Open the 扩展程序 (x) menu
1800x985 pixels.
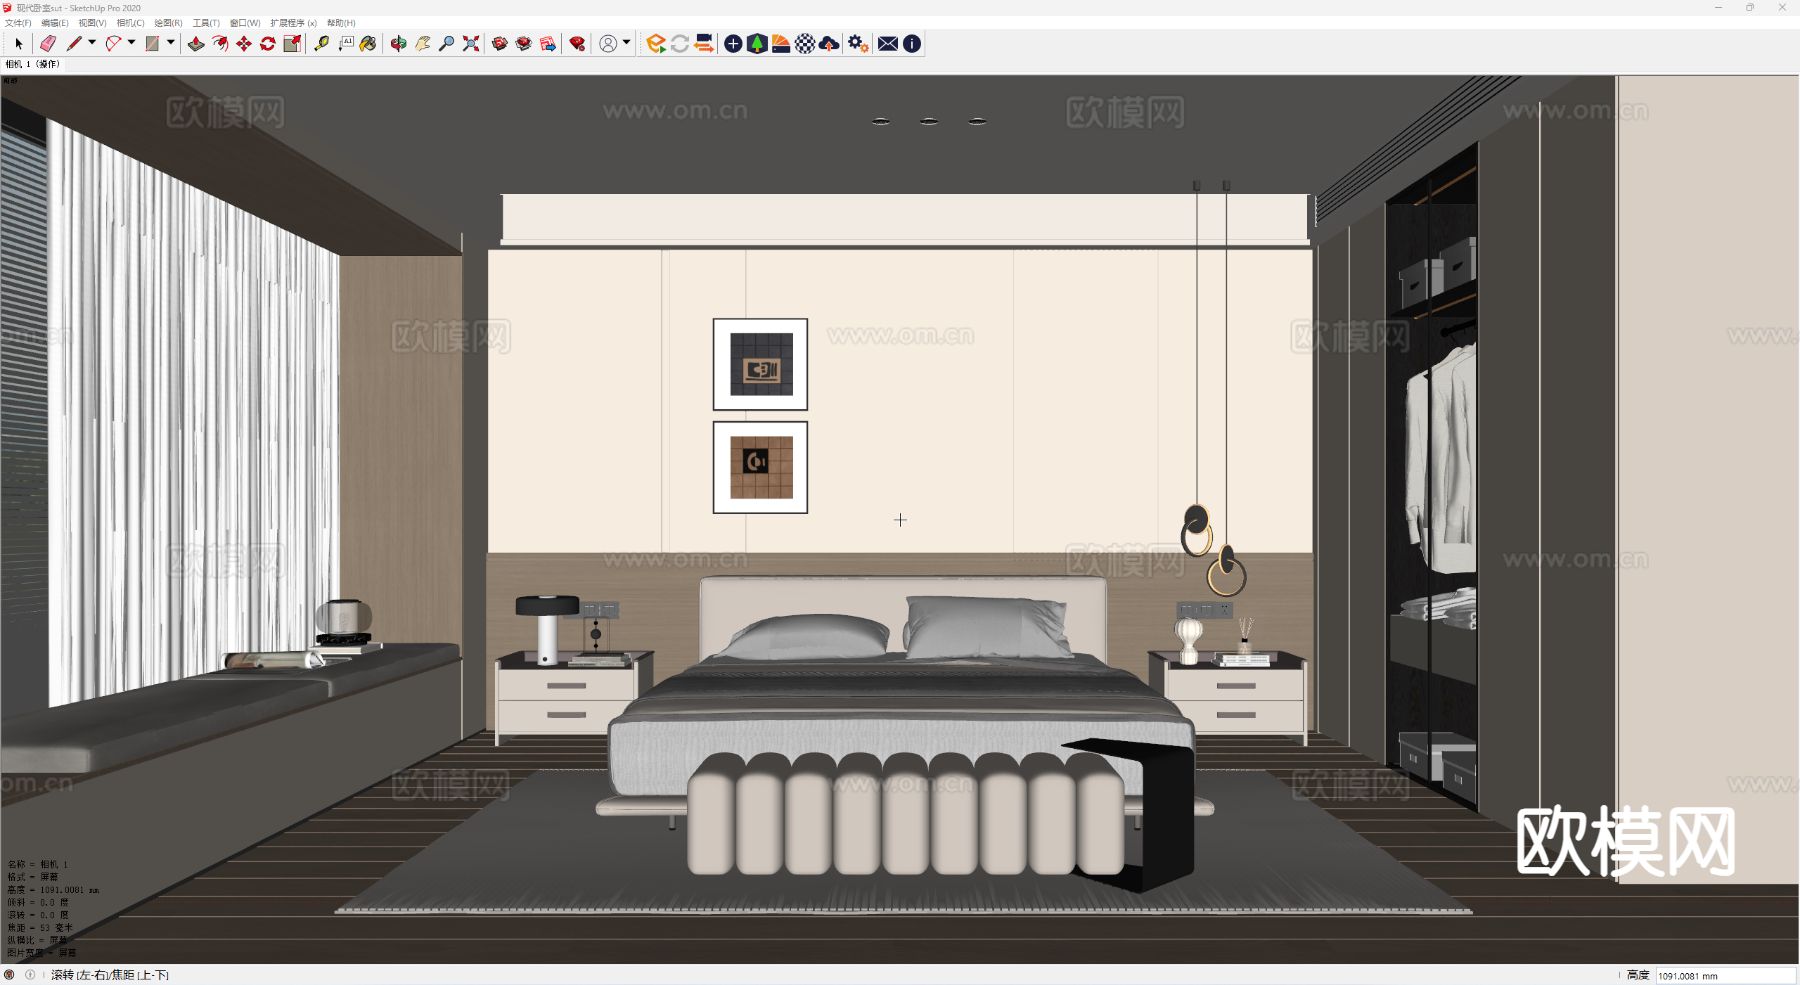[x=293, y=23]
